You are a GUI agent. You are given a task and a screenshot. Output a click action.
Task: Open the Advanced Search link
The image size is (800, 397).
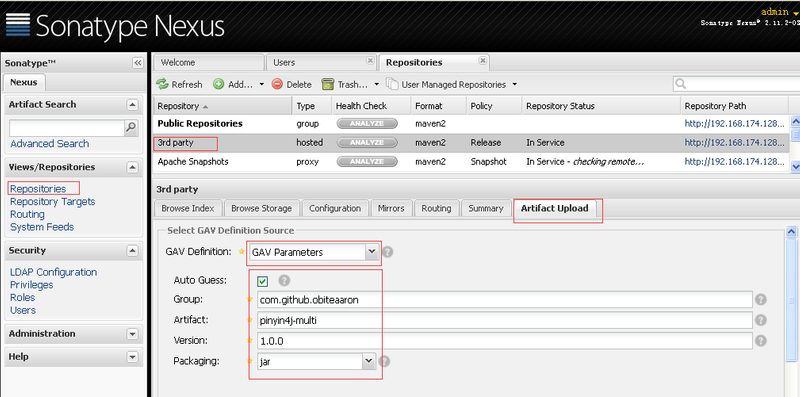(x=49, y=144)
